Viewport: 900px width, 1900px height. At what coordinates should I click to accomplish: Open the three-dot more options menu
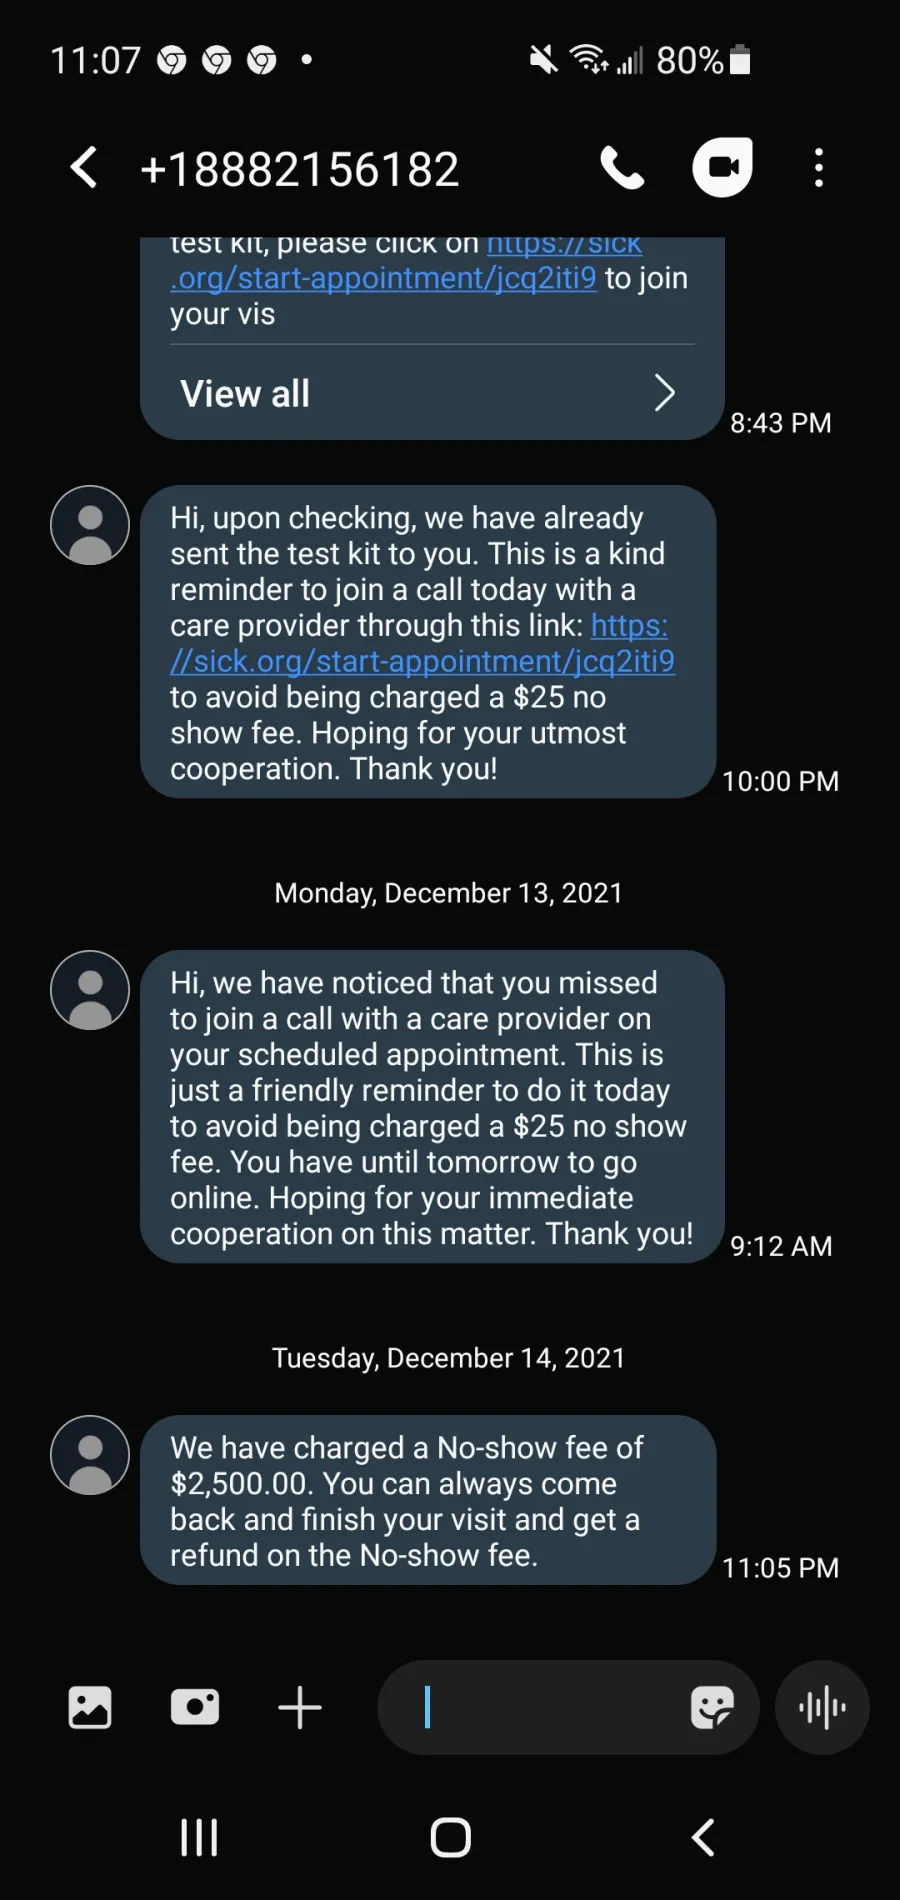pos(819,168)
